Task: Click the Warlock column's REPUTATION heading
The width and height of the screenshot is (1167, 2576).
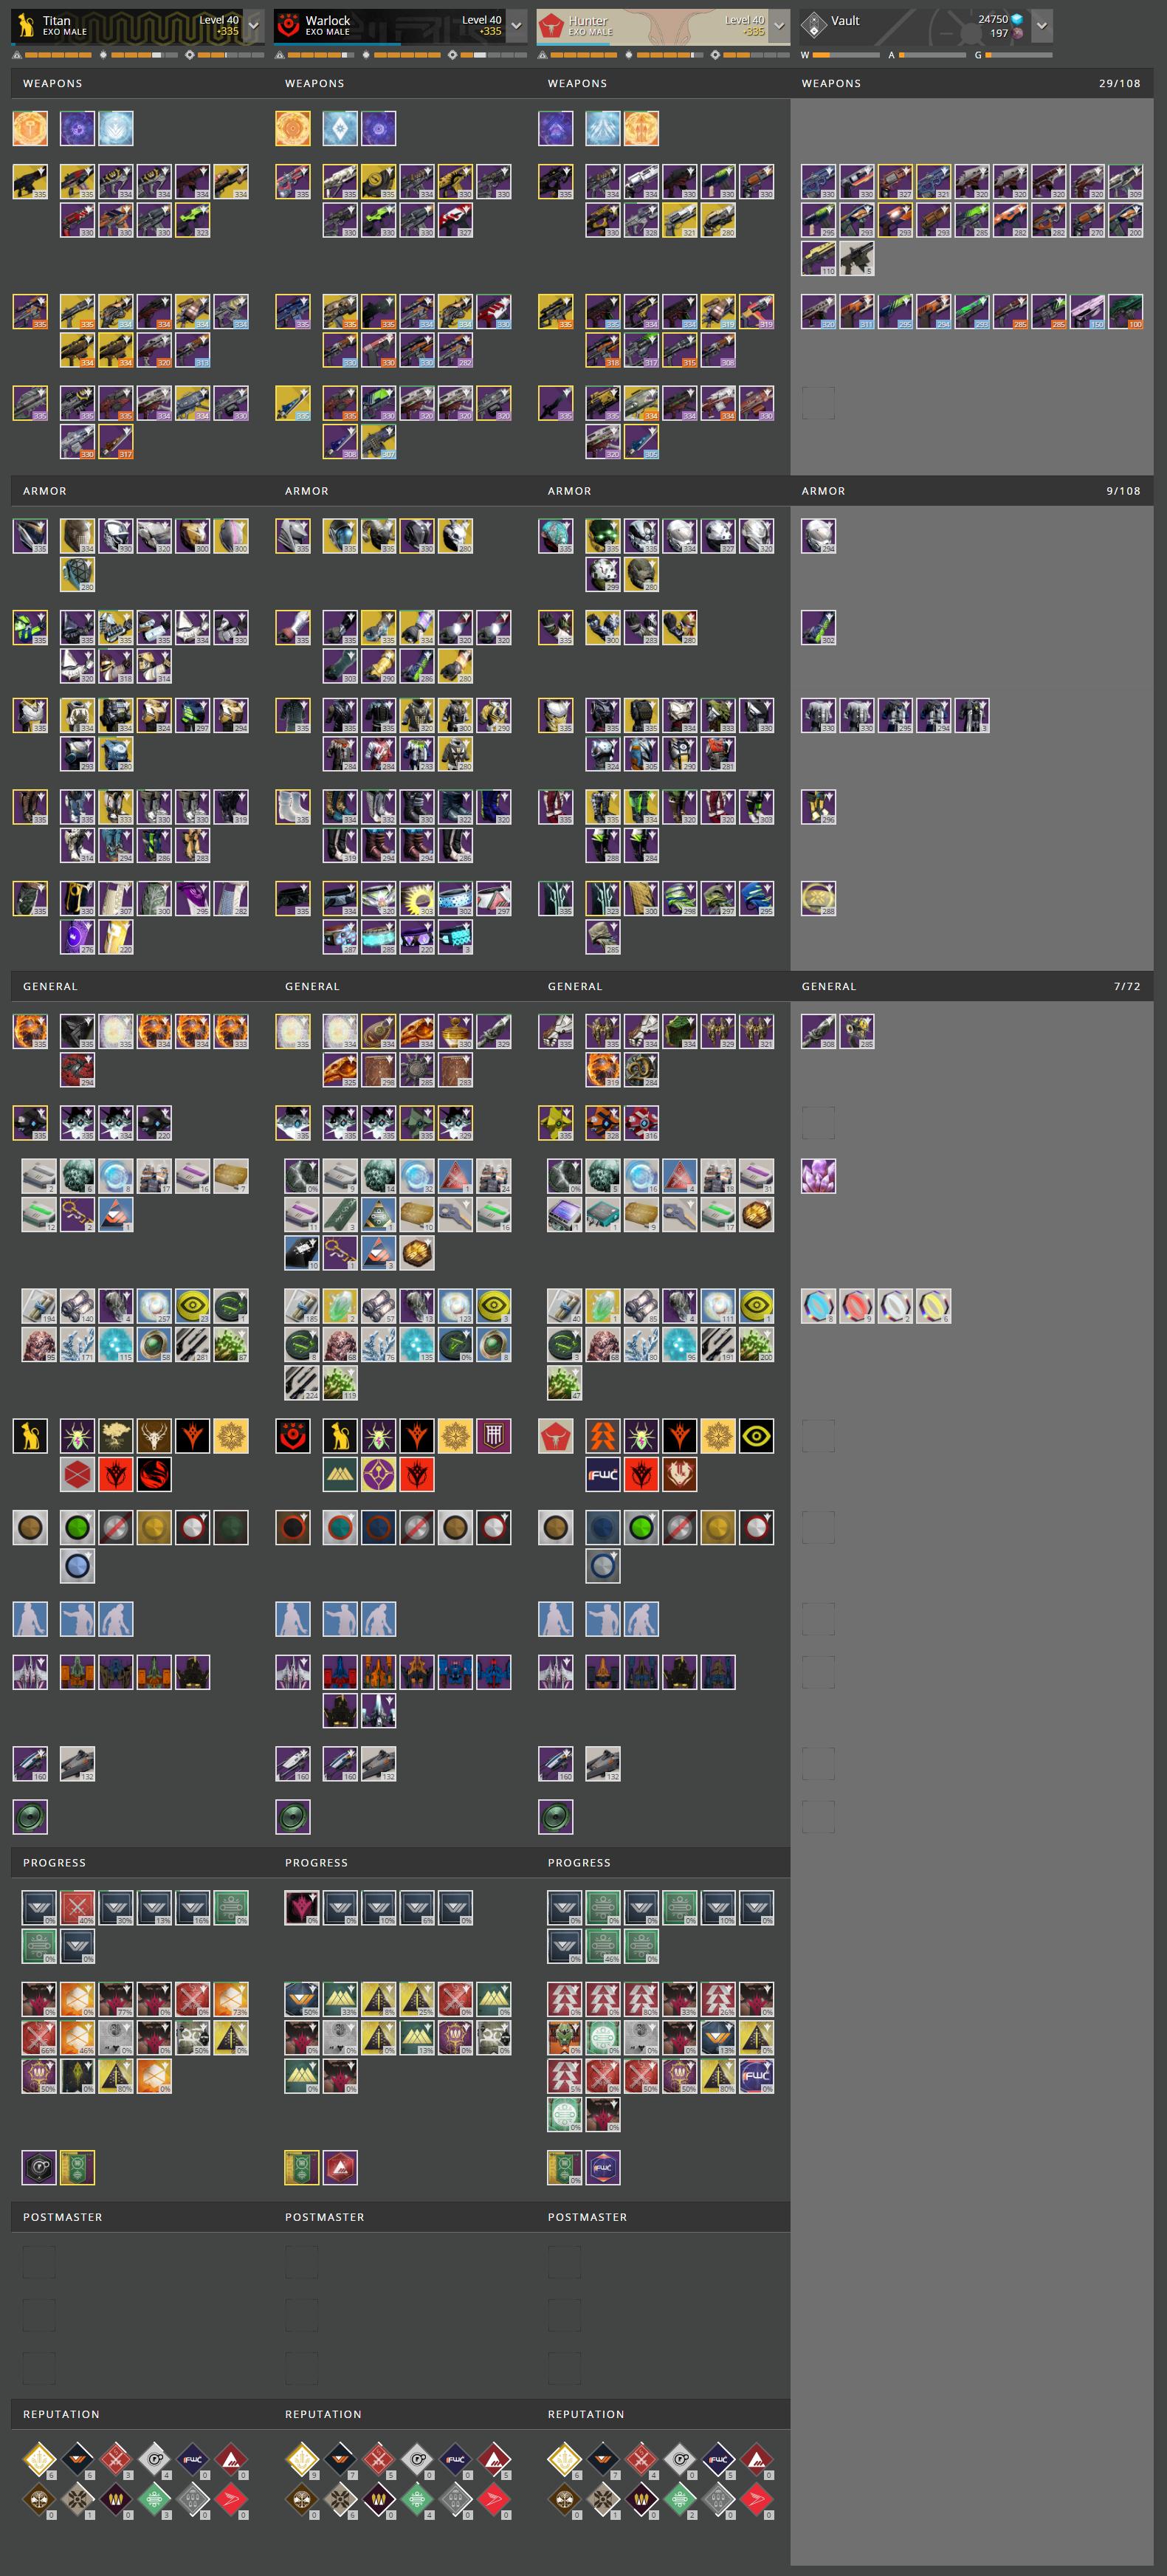Action: click(x=323, y=2414)
